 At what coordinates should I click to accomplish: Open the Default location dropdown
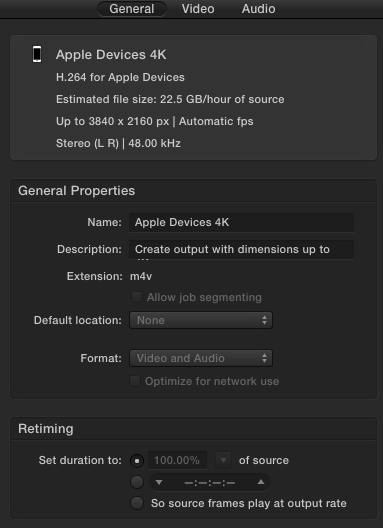[x=201, y=320]
